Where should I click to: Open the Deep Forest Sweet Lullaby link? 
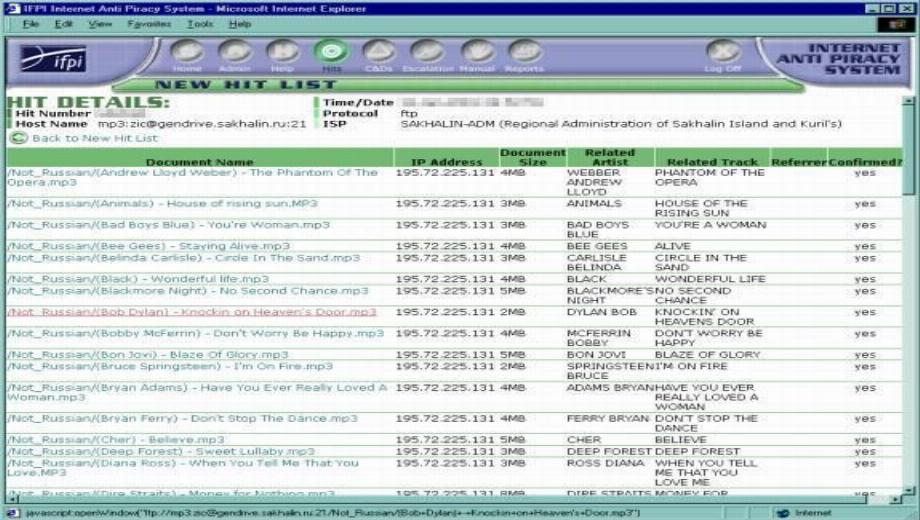coord(161,451)
